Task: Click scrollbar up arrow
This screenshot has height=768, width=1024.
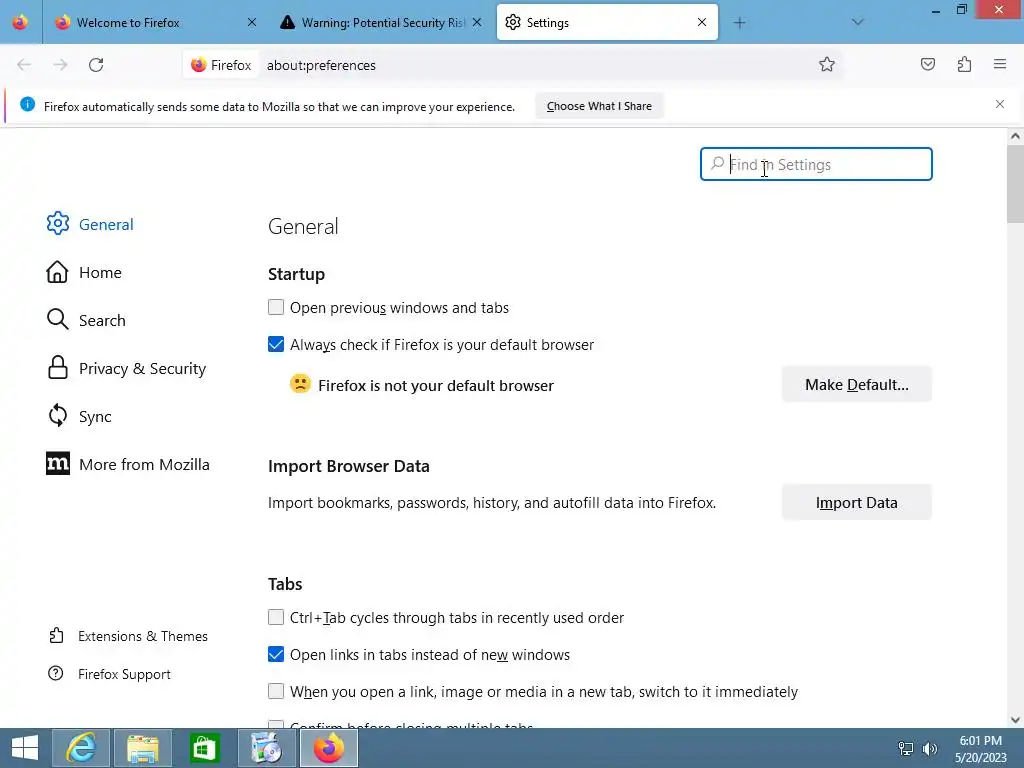Action: [x=1015, y=136]
